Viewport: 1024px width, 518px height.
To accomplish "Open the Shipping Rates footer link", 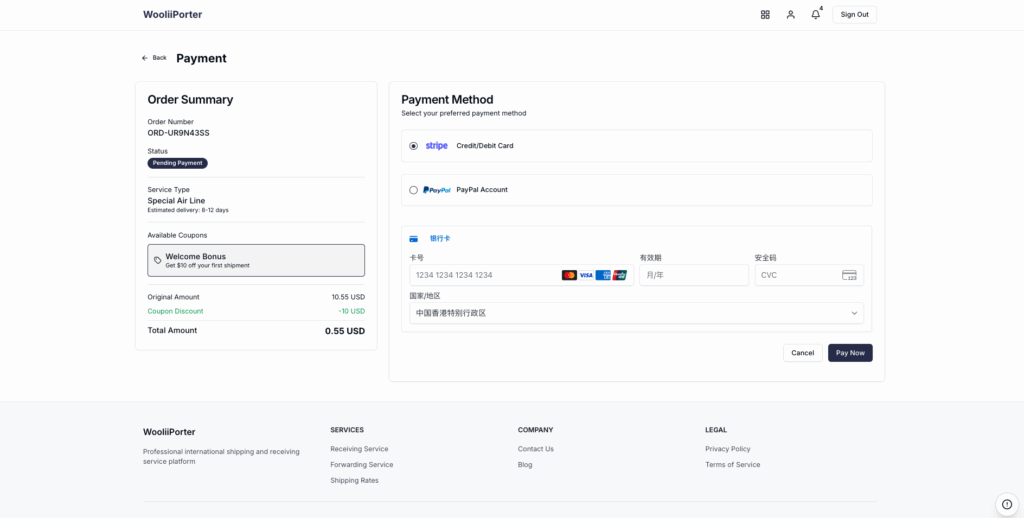I will [x=354, y=481].
